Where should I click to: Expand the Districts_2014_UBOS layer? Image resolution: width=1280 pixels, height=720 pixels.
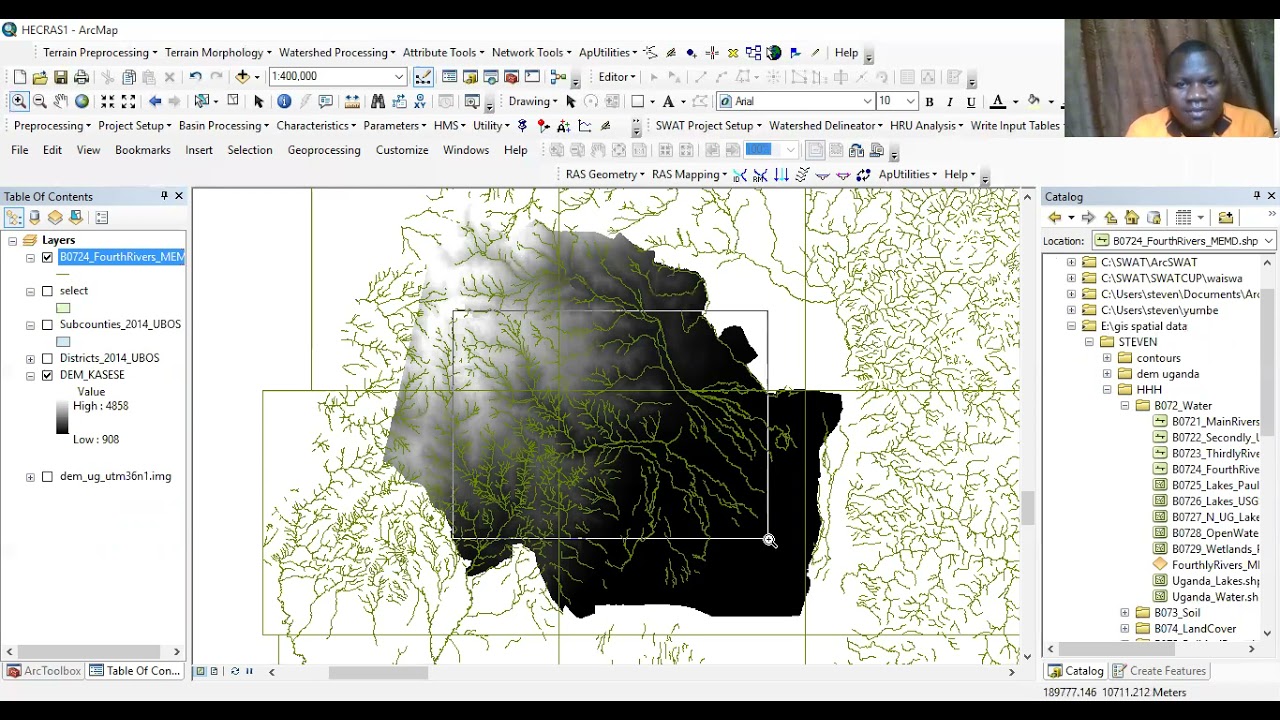(x=30, y=358)
